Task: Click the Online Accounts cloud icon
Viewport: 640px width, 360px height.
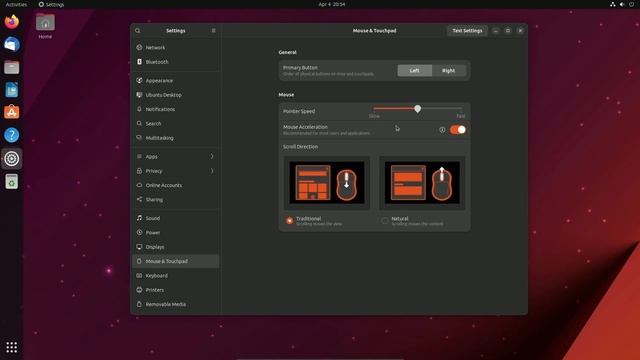Action: (139, 185)
